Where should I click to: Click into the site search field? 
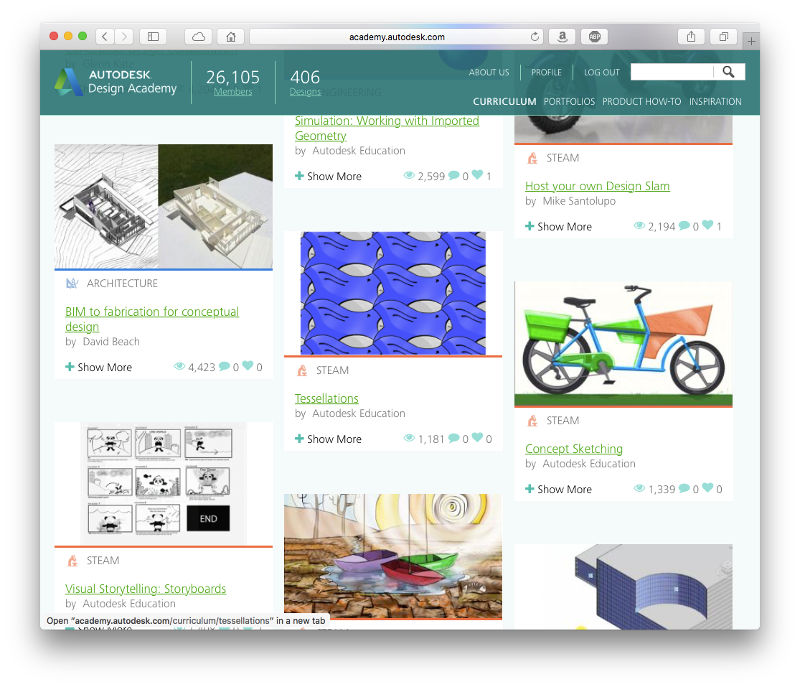coord(671,72)
